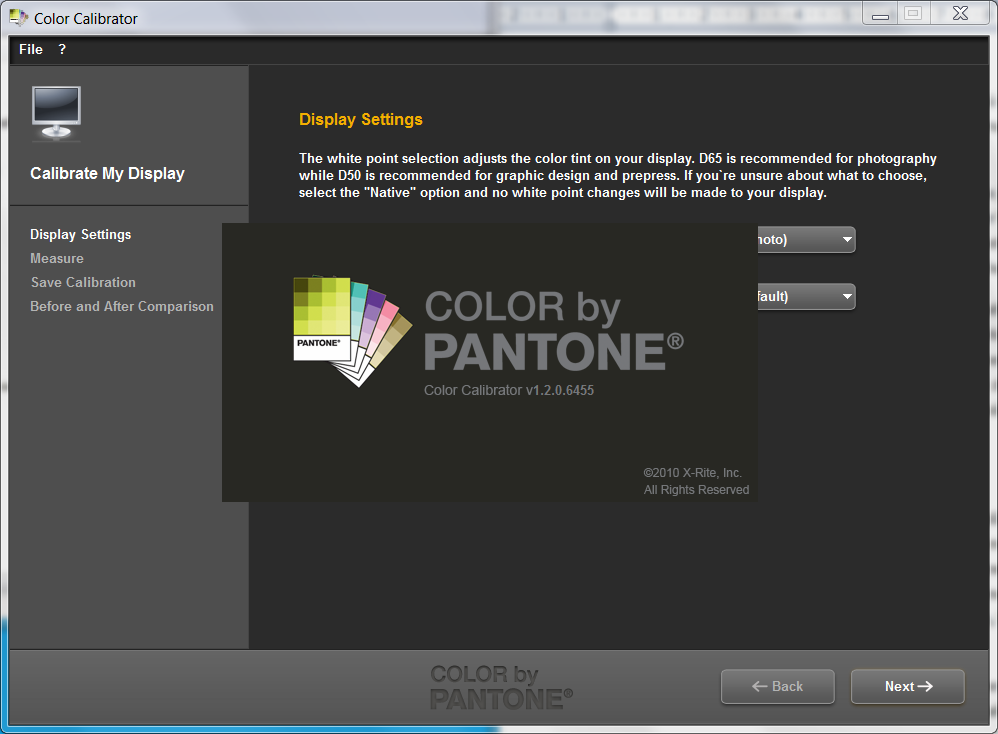Viewport: 998px width, 734px height.
Task: Select the Save Calibration step
Action: click(83, 282)
